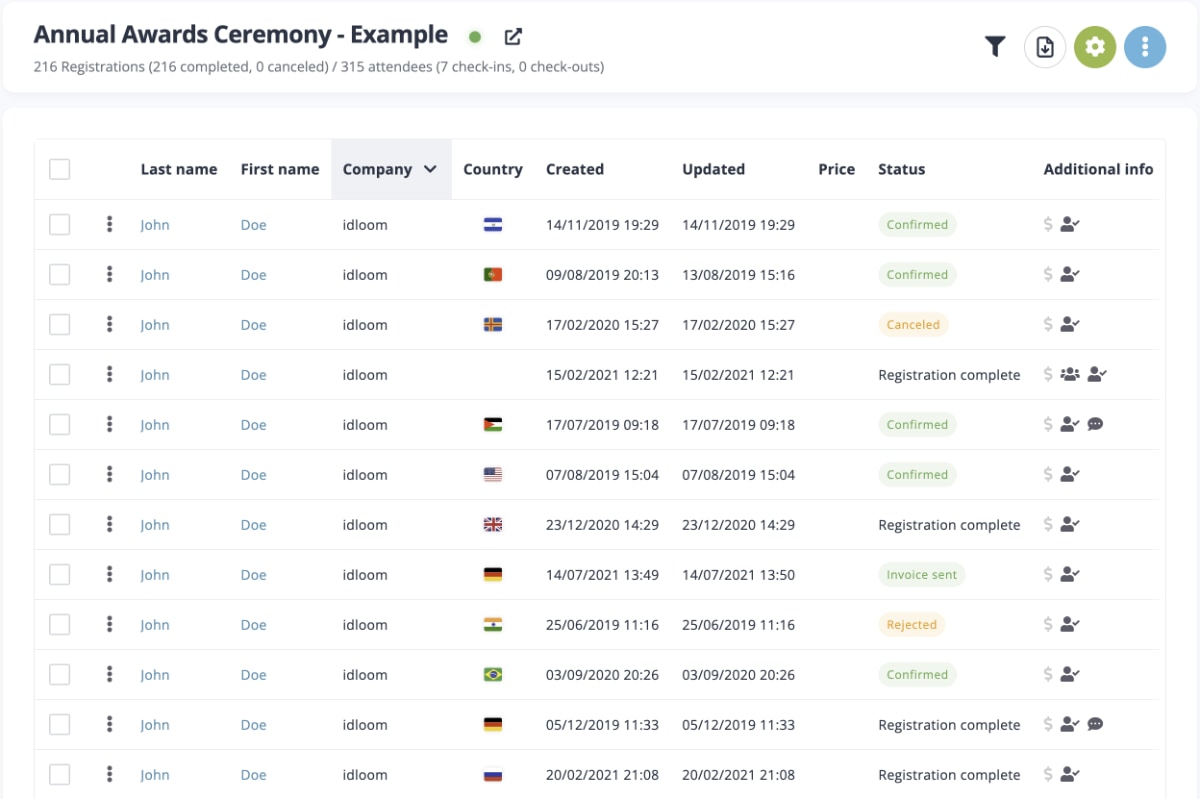Toggle the select-all checkbox in table header
Viewport: 1200px width, 799px height.
[60, 169]
